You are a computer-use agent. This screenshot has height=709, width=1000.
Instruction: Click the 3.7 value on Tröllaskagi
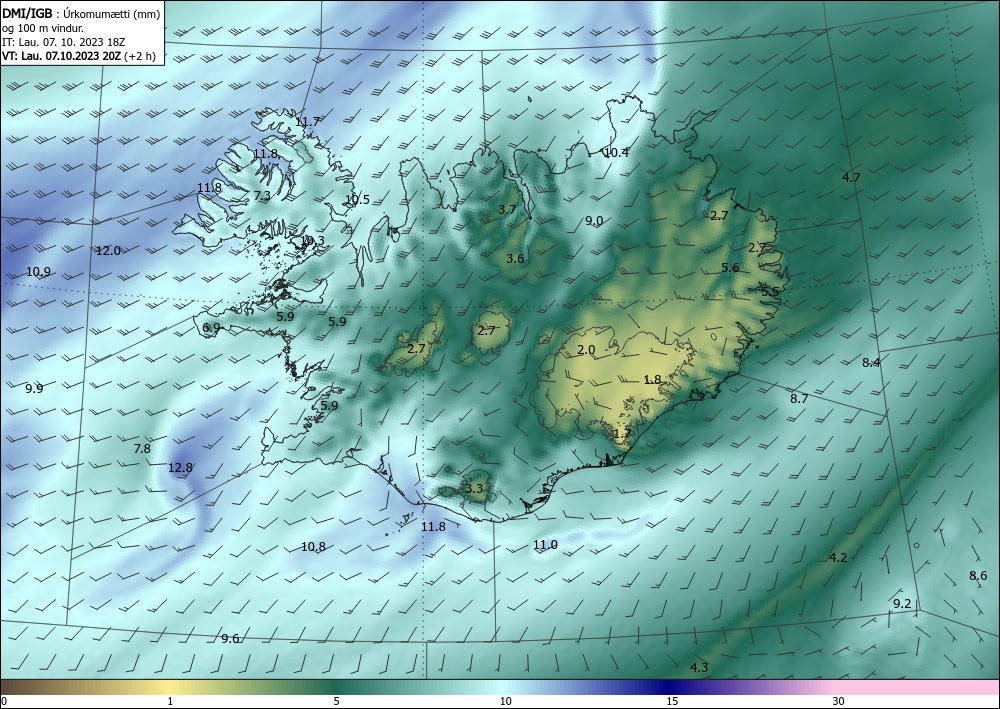507,209
